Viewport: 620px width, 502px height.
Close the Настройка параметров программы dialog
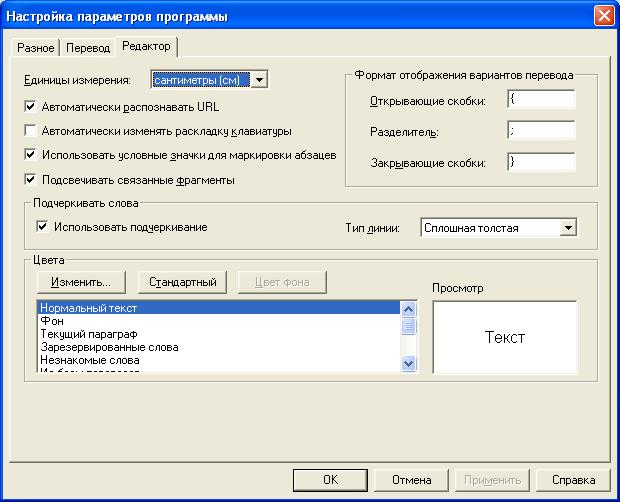604,16
